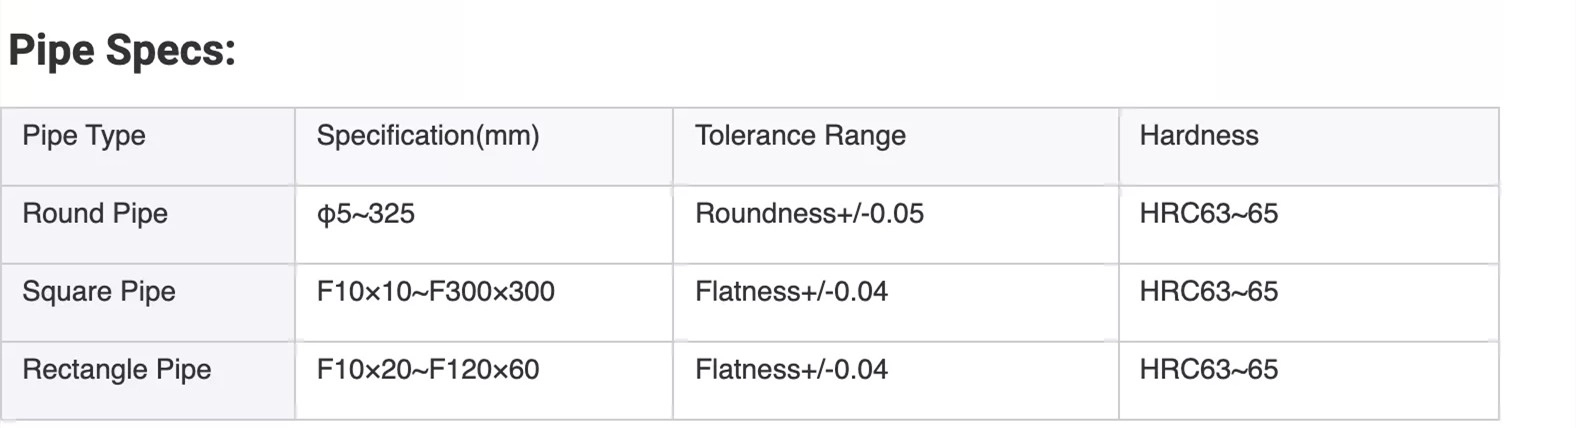Click the Pipe Specs heading
1576x428 pixels.
122,50
